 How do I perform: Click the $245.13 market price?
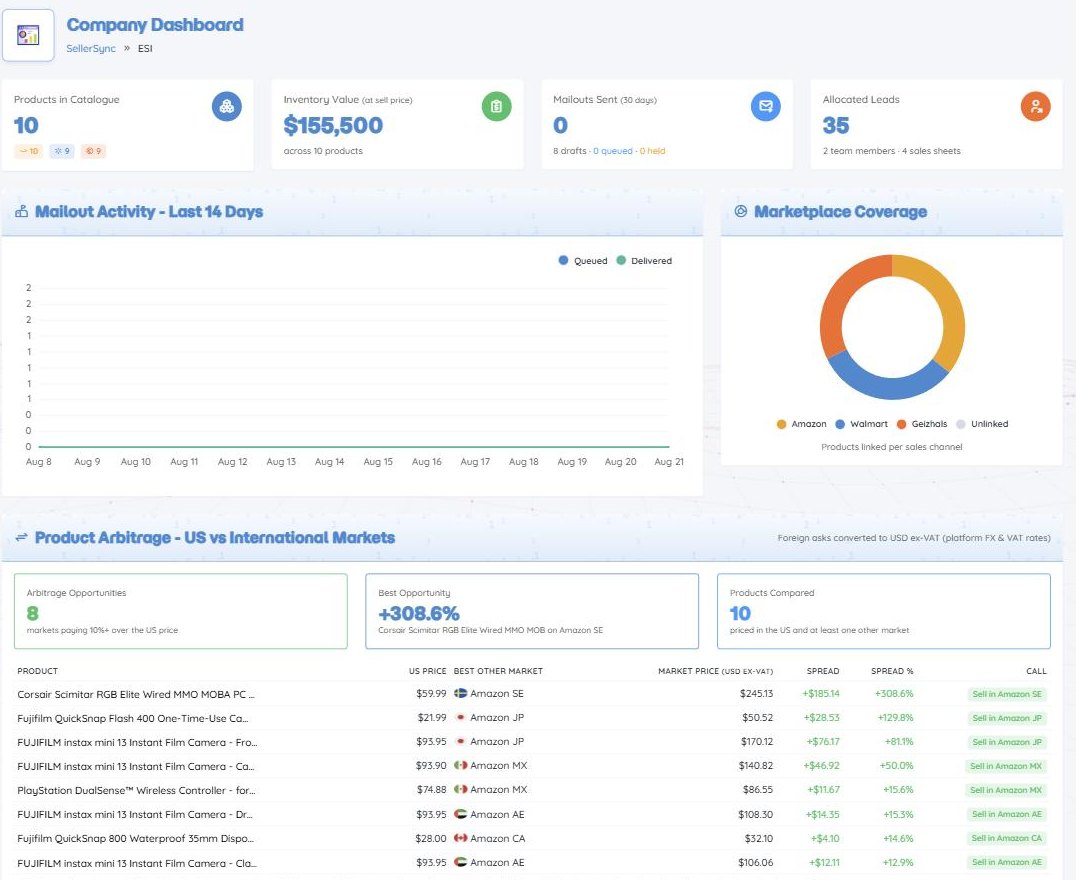756,694
